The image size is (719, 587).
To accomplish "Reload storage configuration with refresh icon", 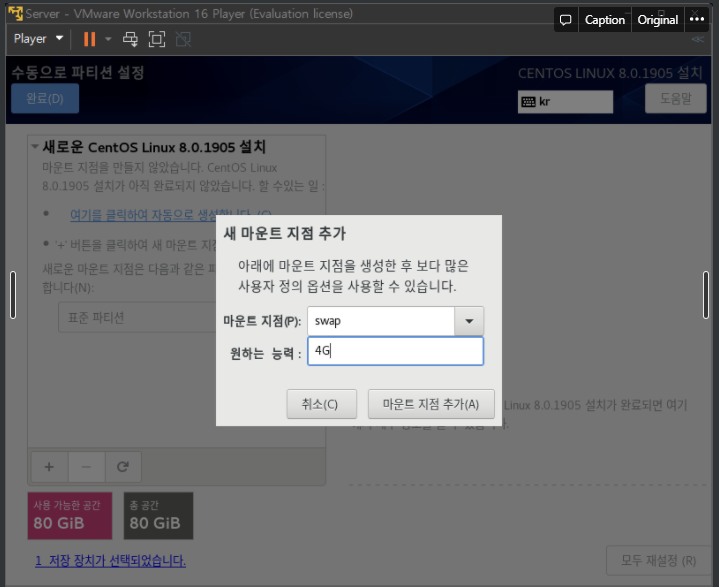I will (123, 467).
